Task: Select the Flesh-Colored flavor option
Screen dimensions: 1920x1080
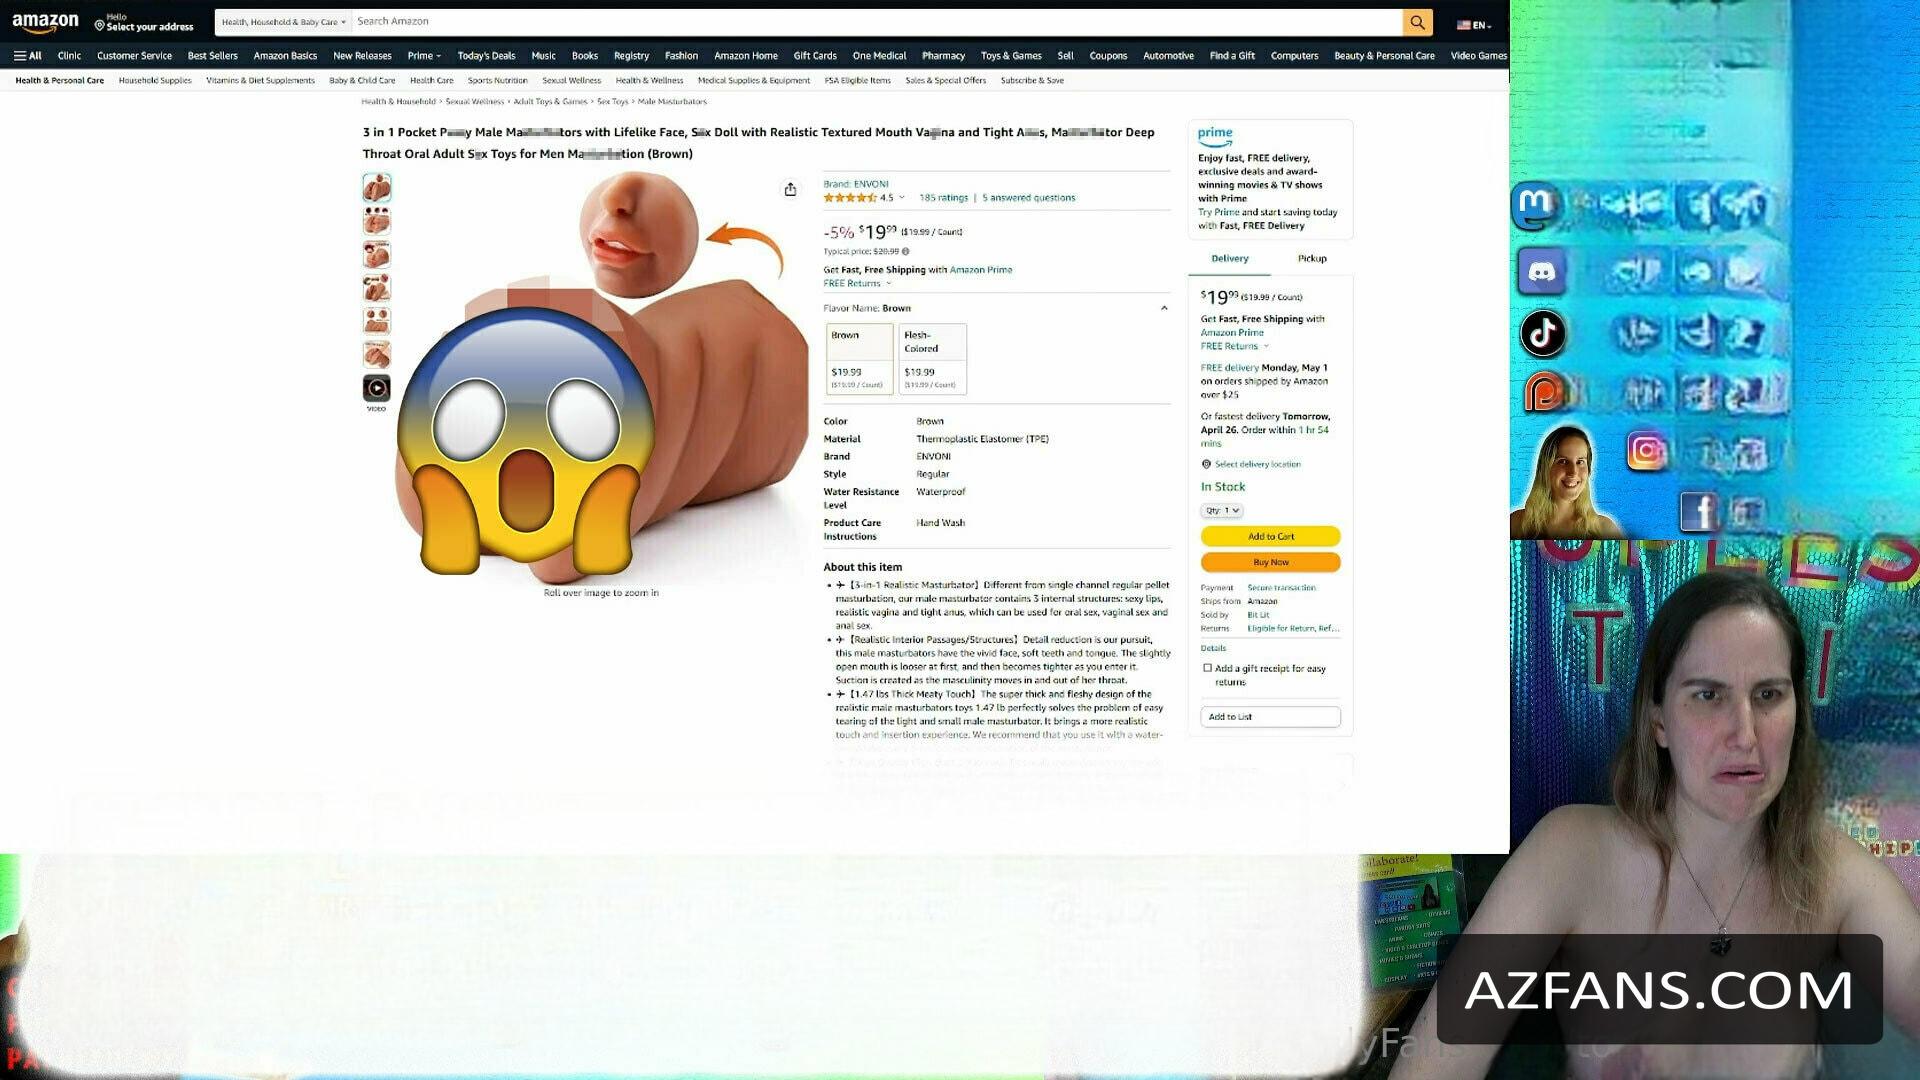Action: click(x=932, y=359)
